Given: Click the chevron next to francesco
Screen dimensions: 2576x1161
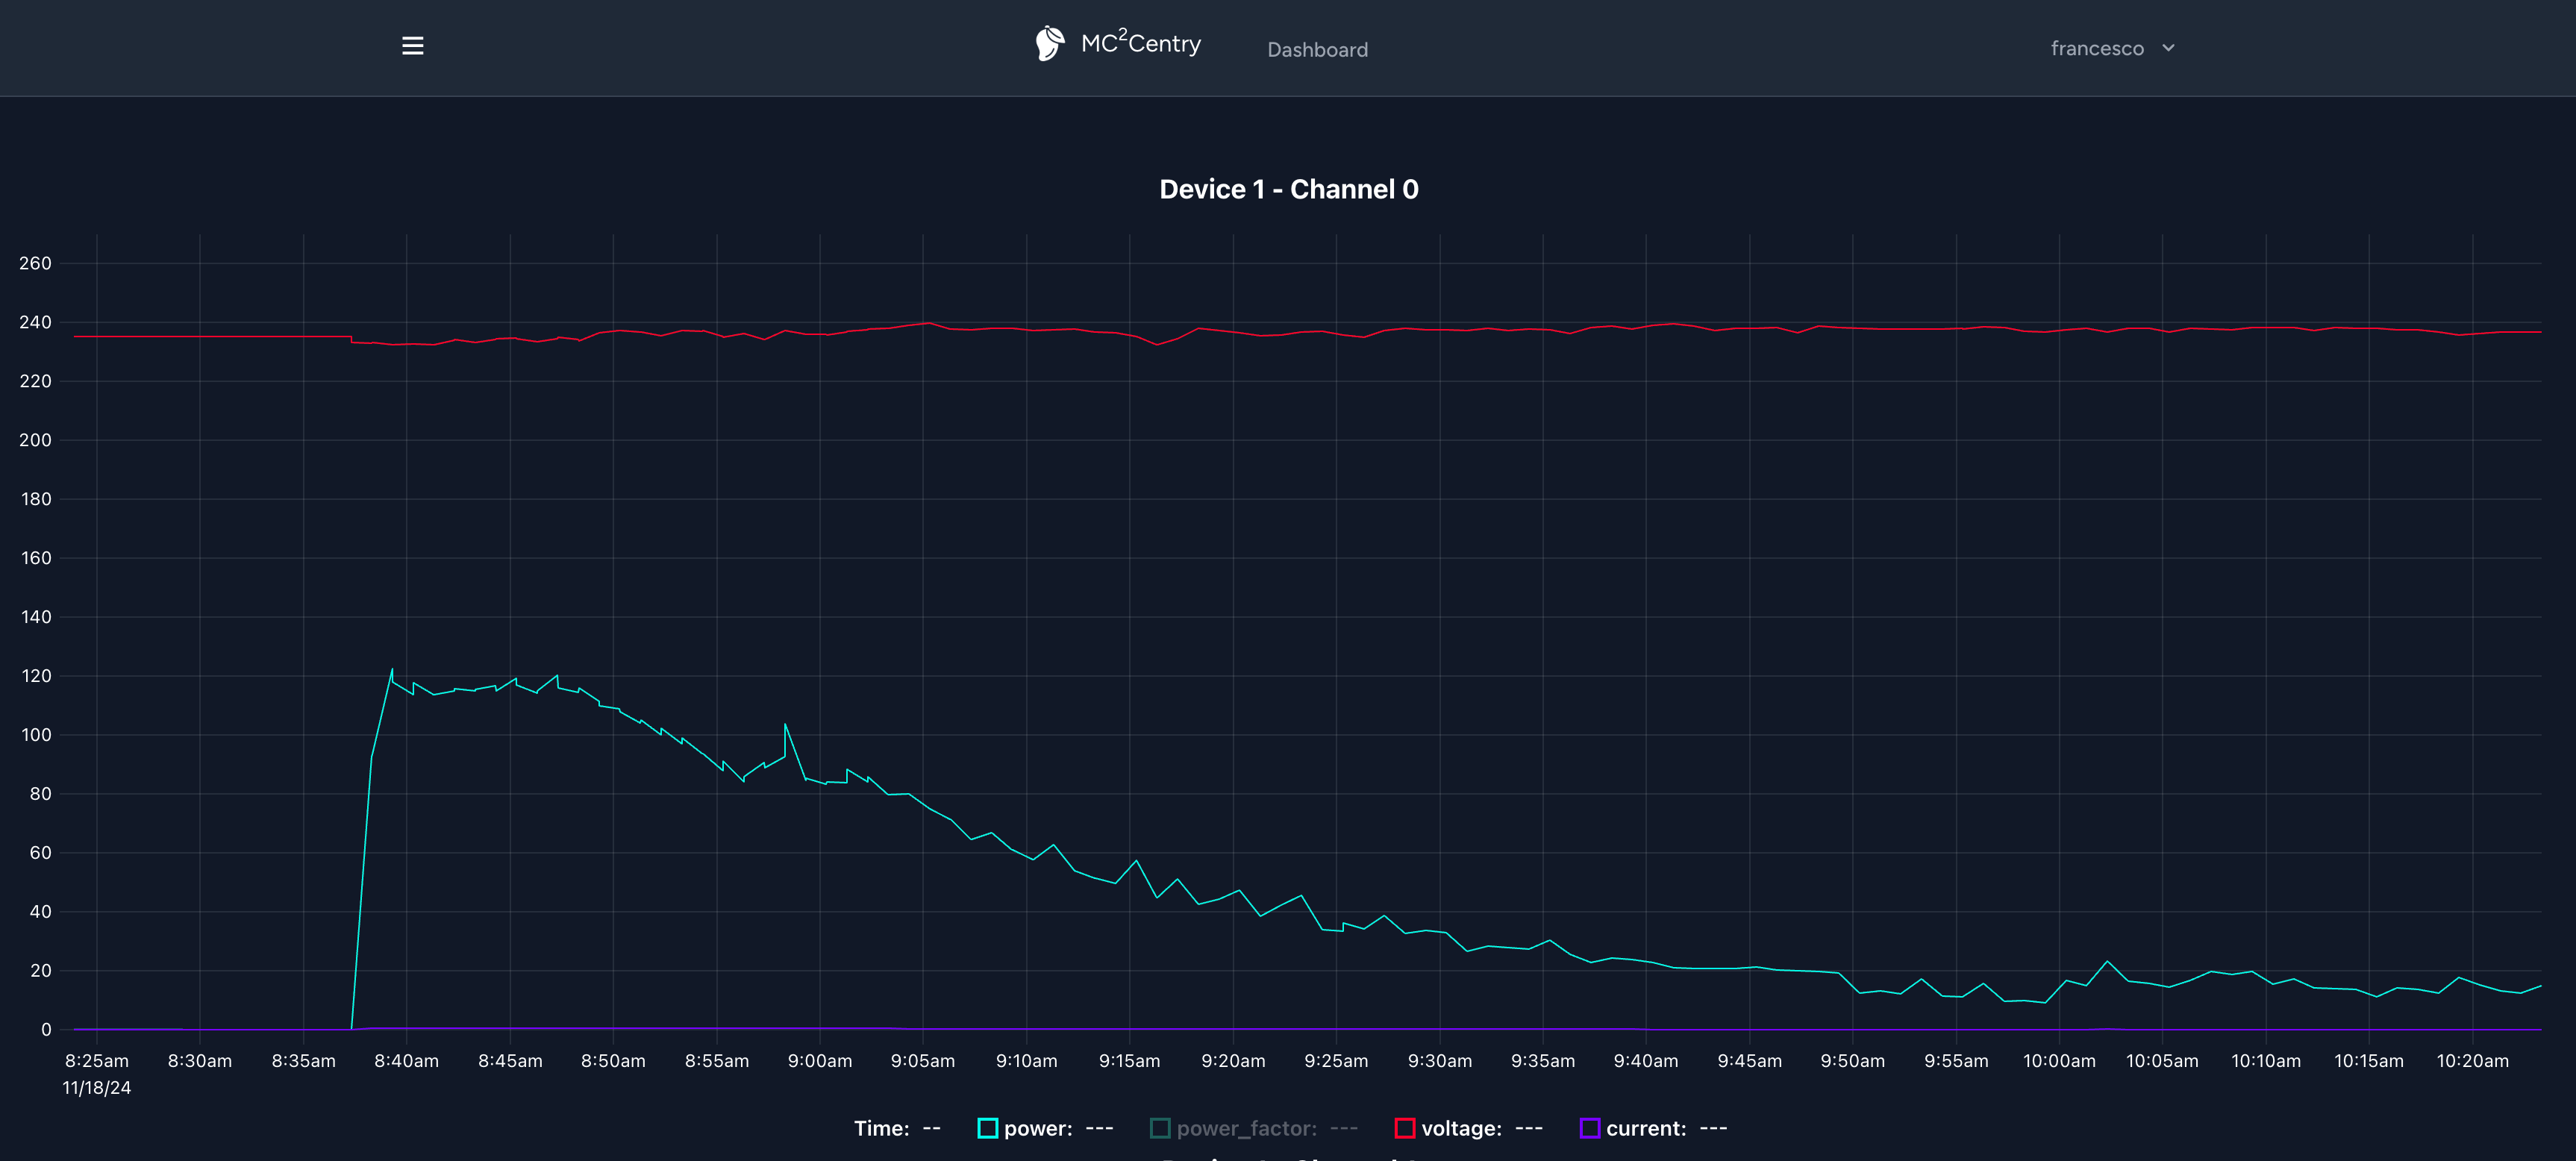Looking at the screenshot, I should click(2168, 48).
